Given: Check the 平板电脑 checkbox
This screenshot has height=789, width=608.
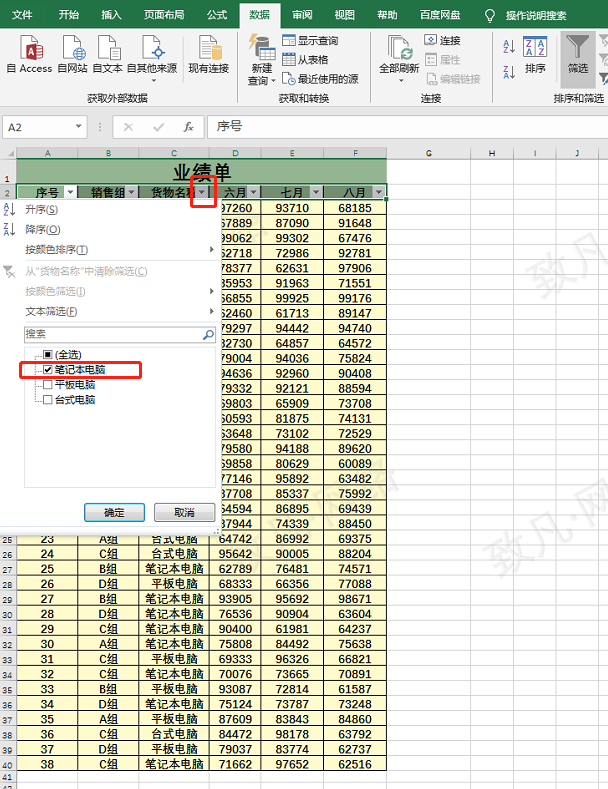Looking at the screenshot, I should click(48, 385).
